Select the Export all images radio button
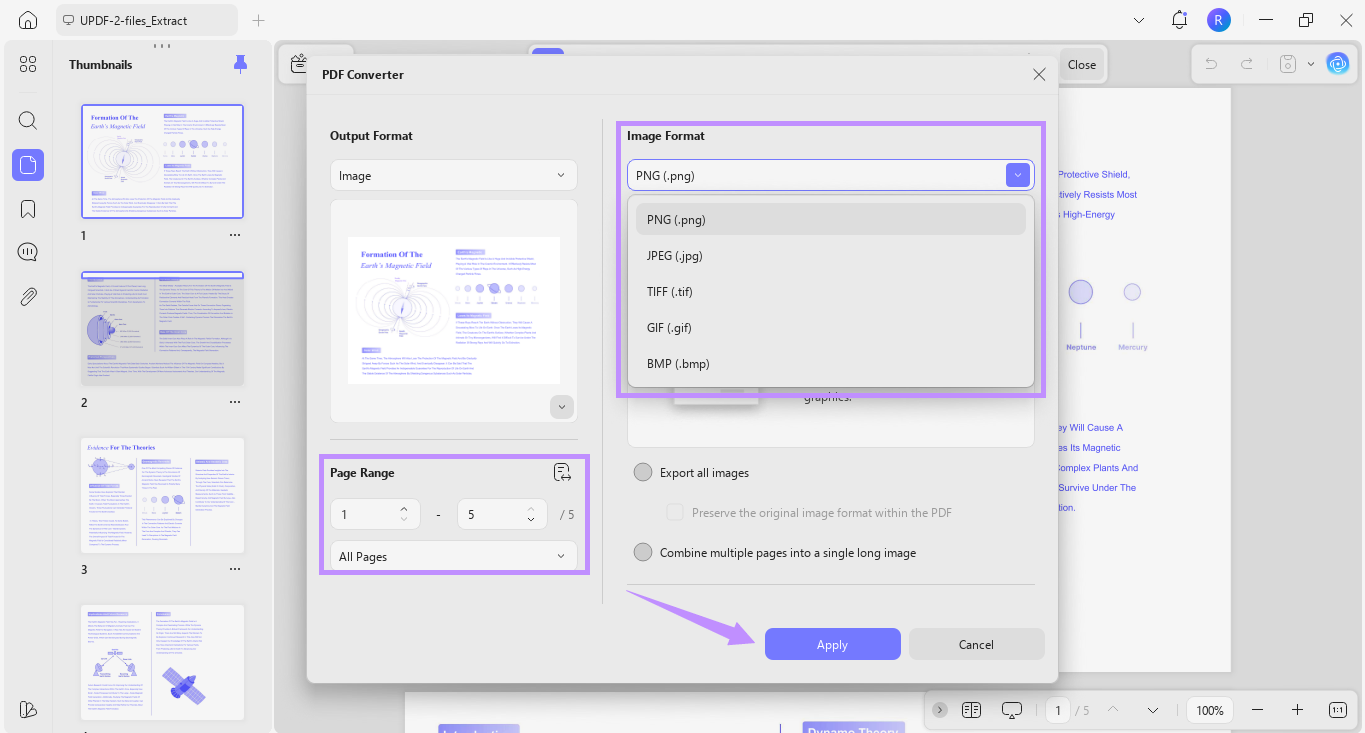This screenshot has width=1365, height=733. tap(643, 471)
